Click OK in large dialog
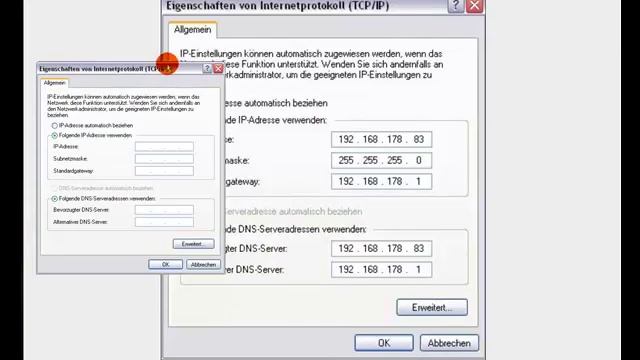 pyautogui.click(x=384, y=343)
